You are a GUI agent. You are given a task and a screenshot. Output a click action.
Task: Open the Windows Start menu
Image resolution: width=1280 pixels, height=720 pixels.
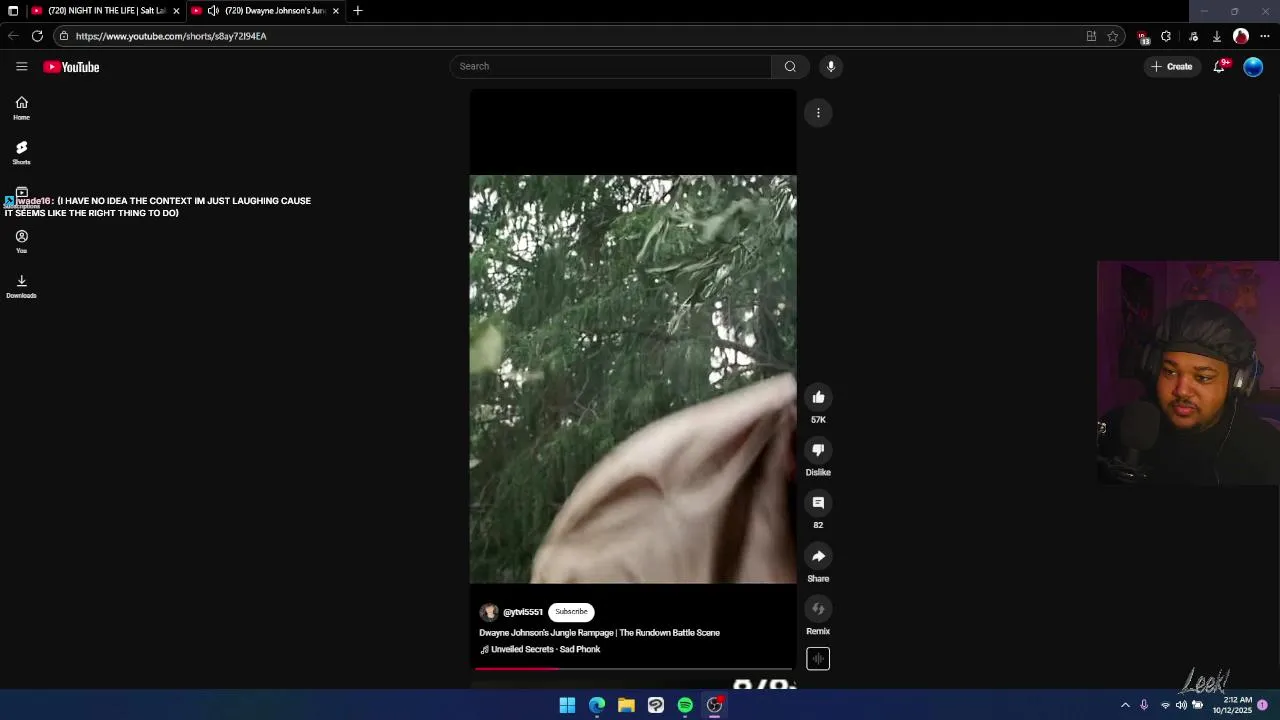pos(567,705)
